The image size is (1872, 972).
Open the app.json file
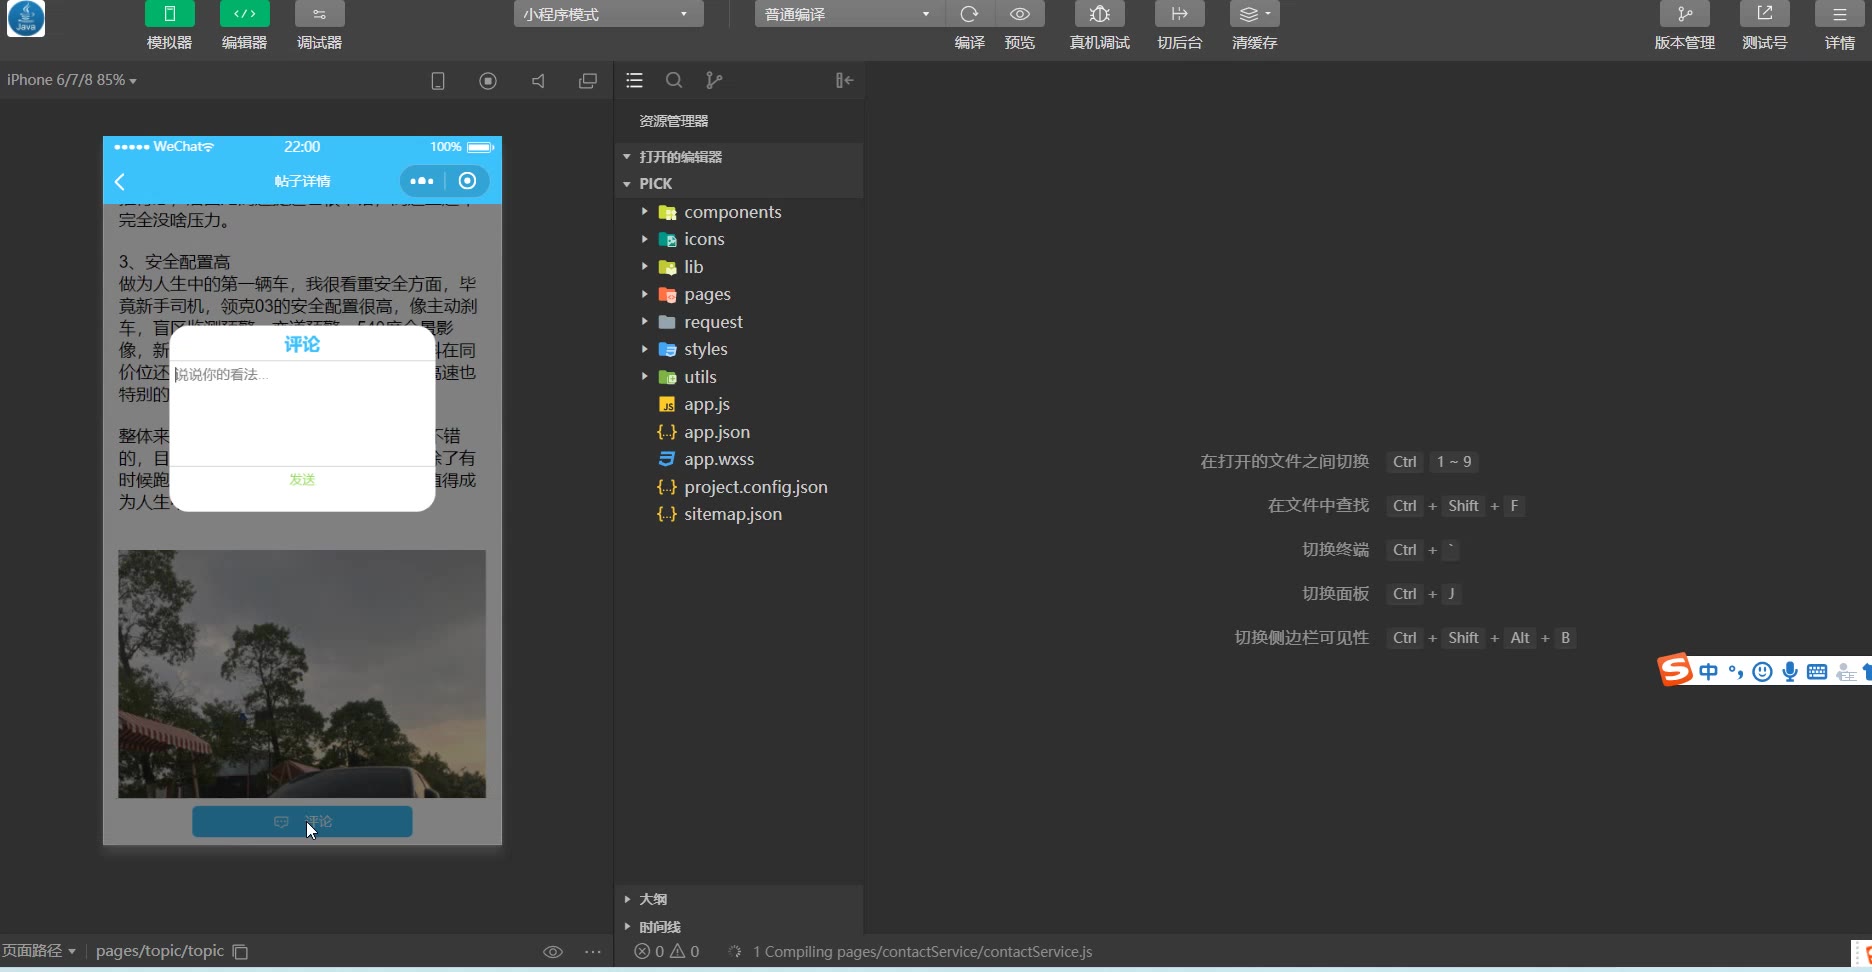point(739,432)
